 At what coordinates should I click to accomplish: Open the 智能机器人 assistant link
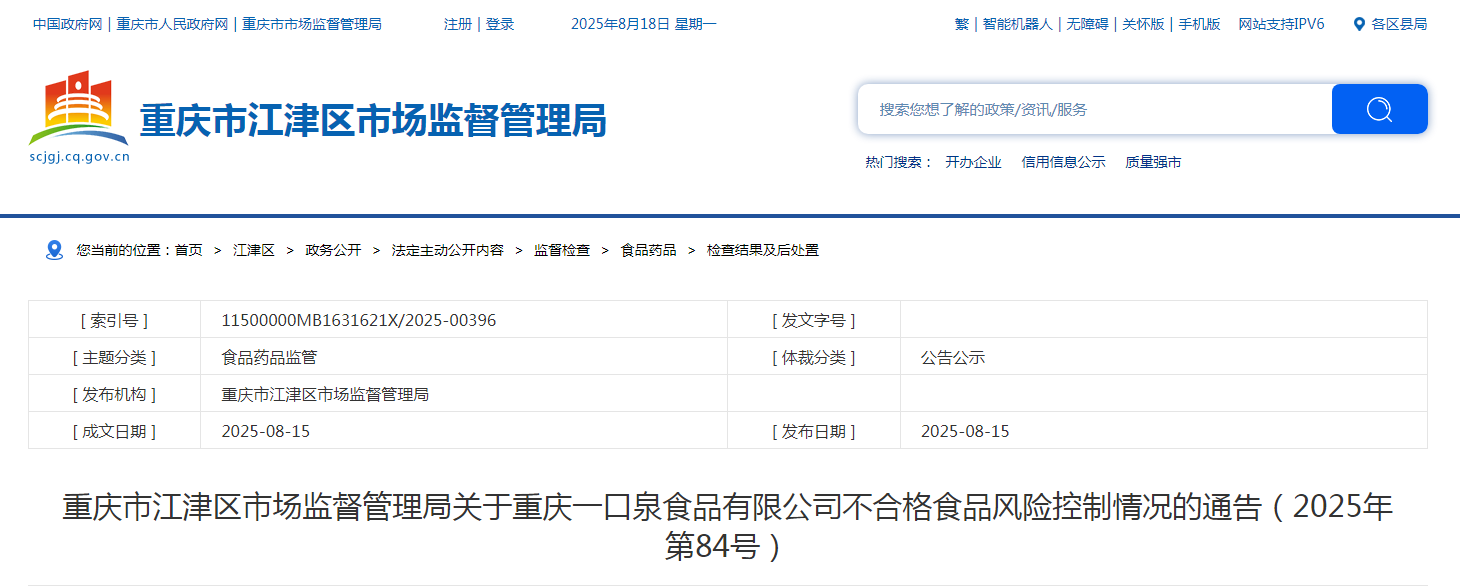(1017, 24)
